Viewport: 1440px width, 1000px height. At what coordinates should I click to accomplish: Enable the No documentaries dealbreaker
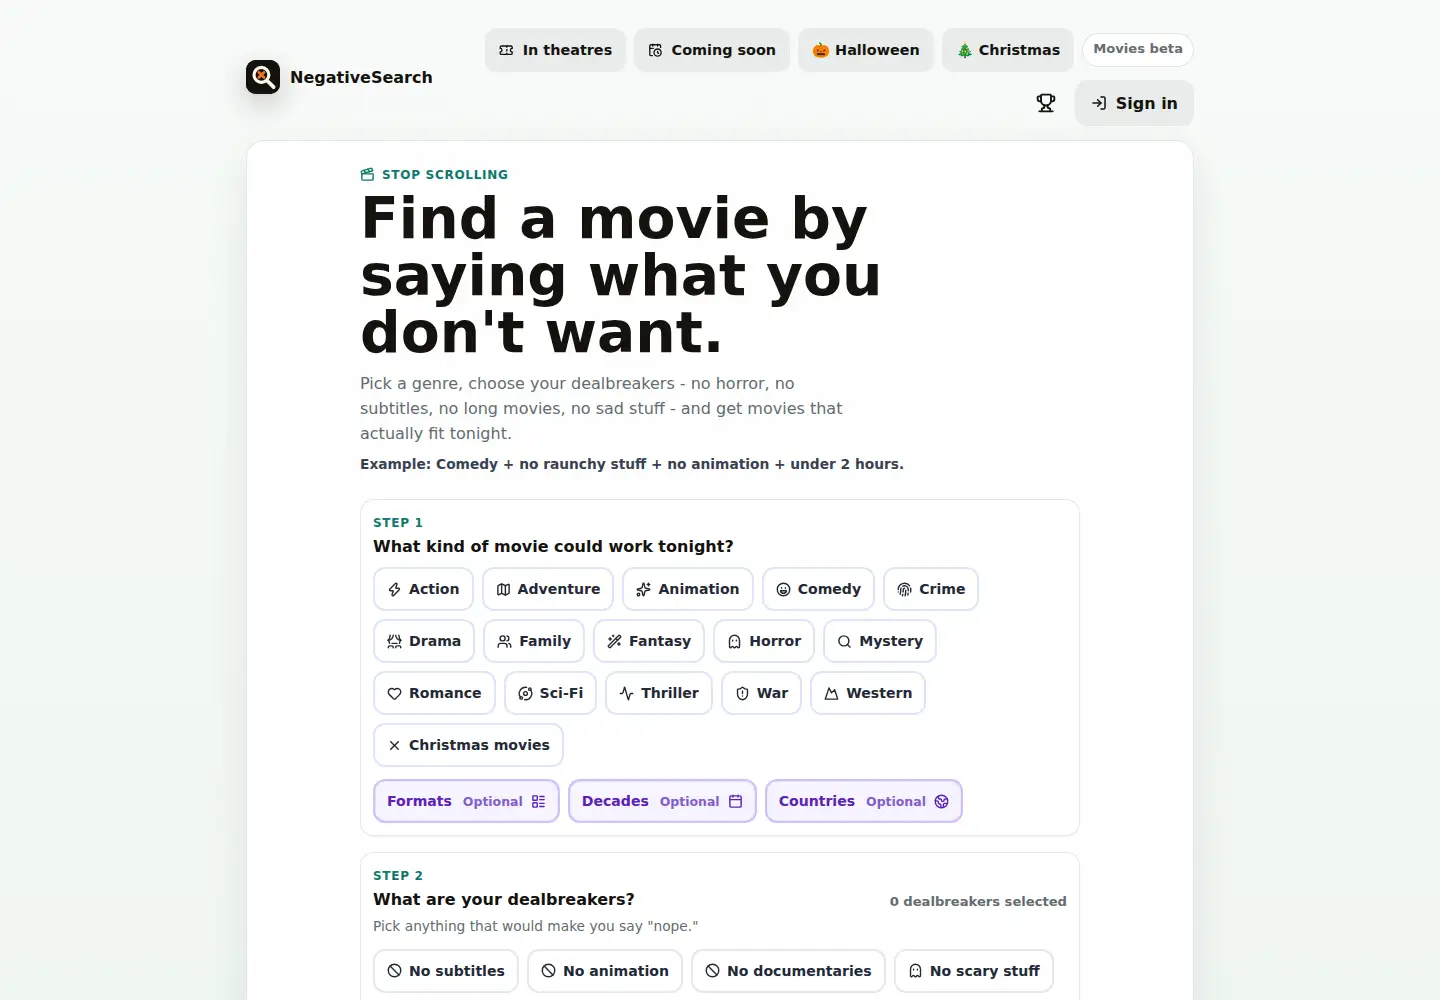pyautogui.click(x=788, y=971)
